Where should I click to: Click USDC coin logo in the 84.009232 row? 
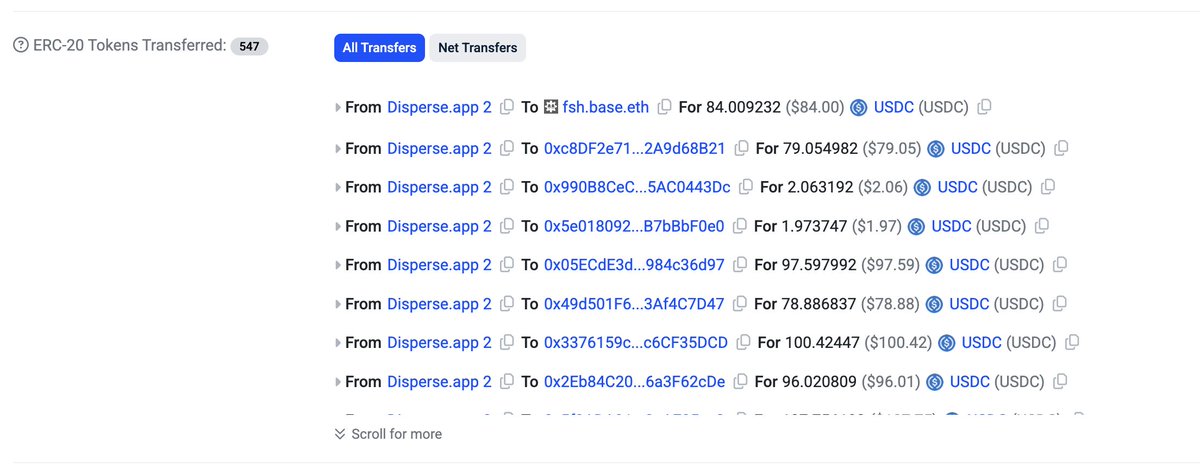pyautogui.click(x=858, y=107)
